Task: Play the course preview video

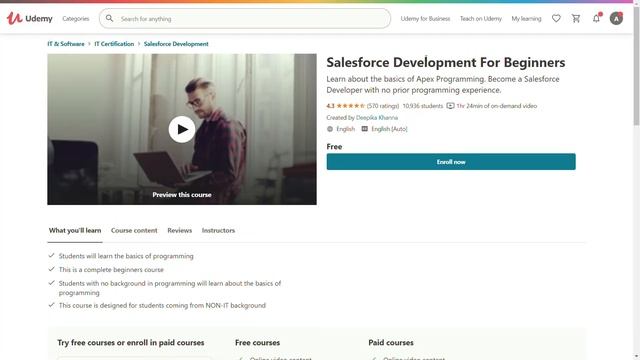Action: 182,129
